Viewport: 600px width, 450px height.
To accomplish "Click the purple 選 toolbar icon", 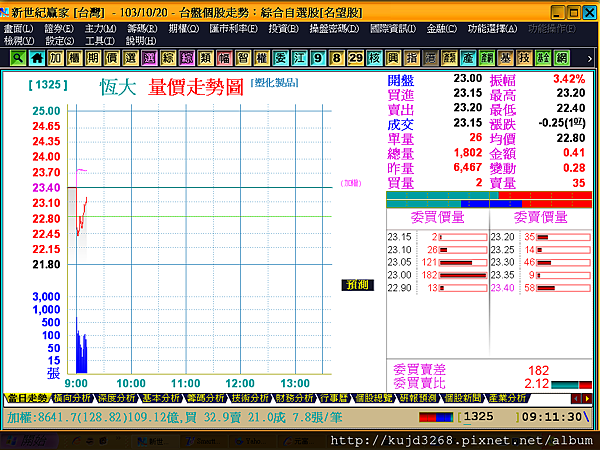I will click(149, 58).
